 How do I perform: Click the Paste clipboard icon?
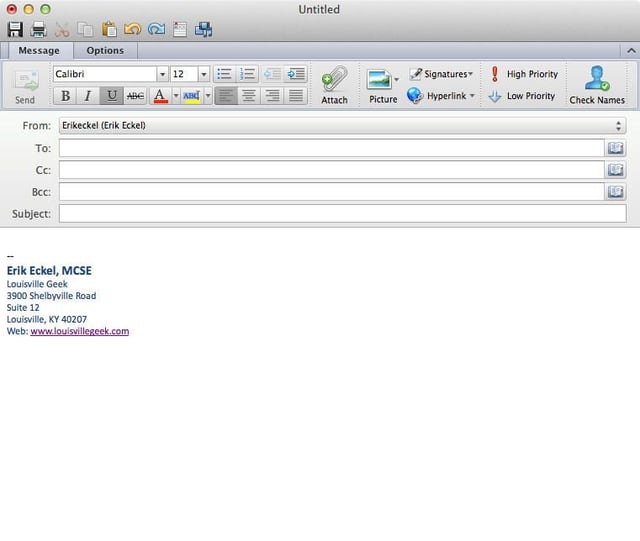pos(109,30)
